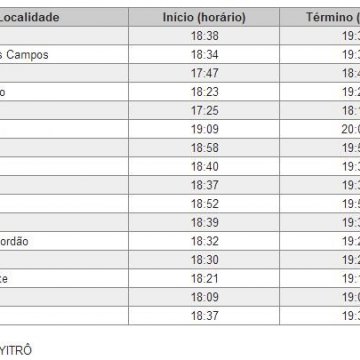The width and height of the screenshot is (360, 360).
Task: Click the Início (horário) column header
Action: click(x=204, y=17)
